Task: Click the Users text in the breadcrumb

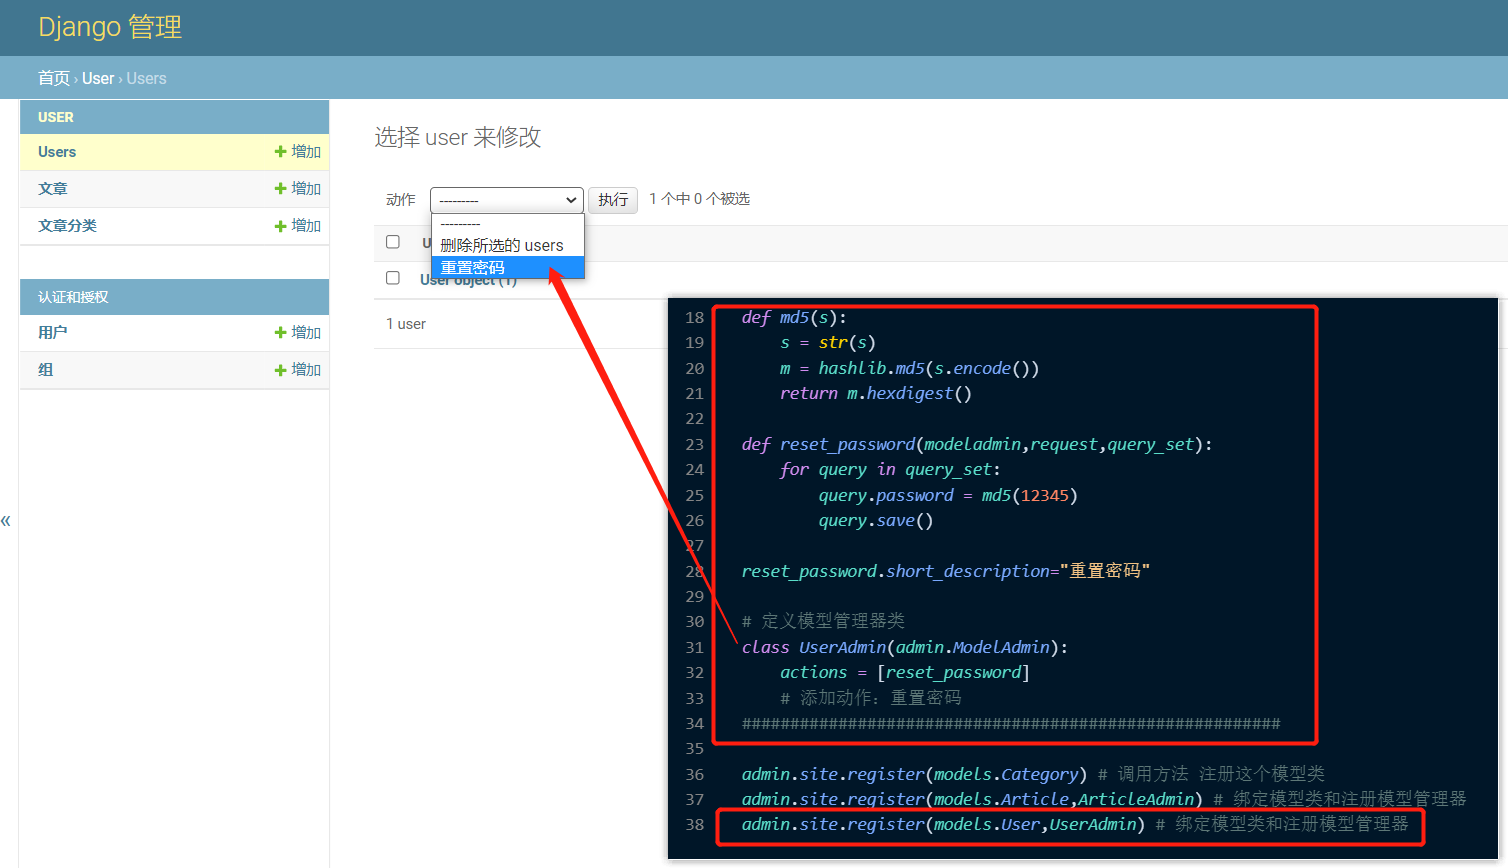Action: click(146, 78)
